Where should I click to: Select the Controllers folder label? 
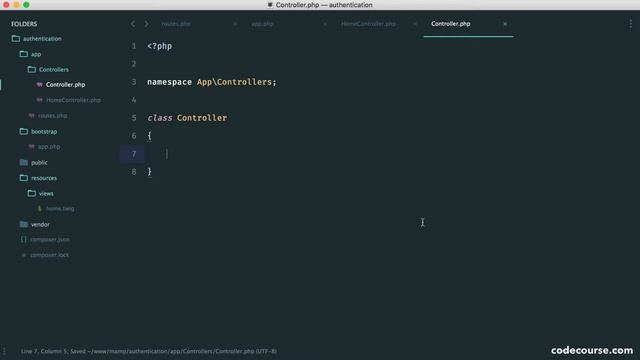54,69
